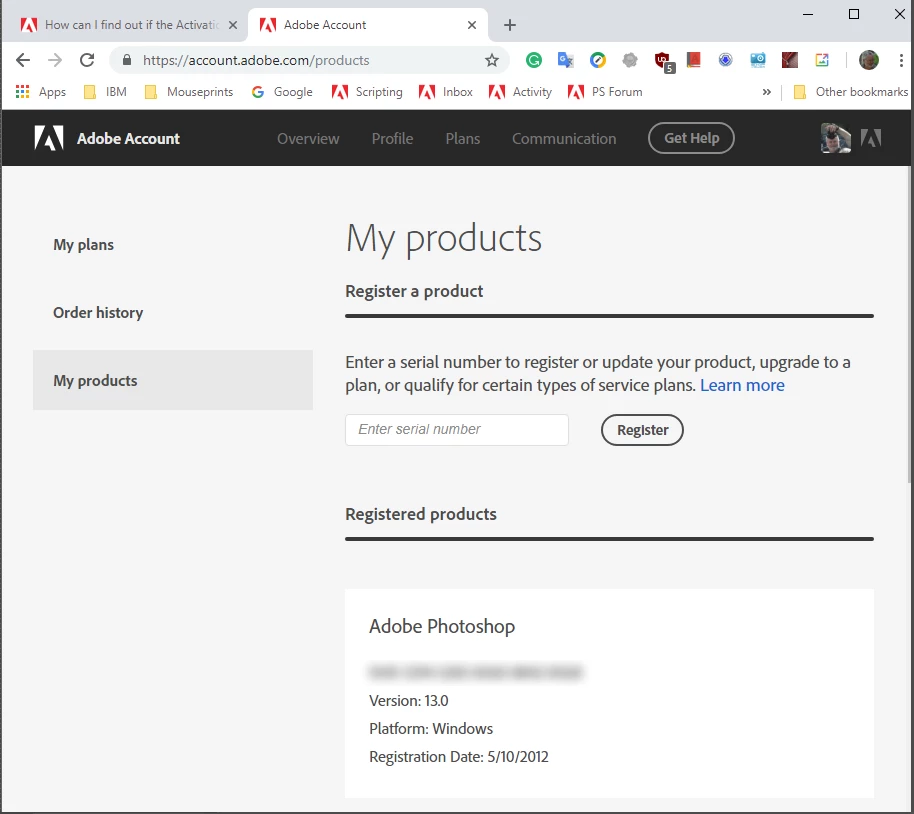Follow the Learn more link
The width and height of the screenshot is (914, 814).
(742, 385)
